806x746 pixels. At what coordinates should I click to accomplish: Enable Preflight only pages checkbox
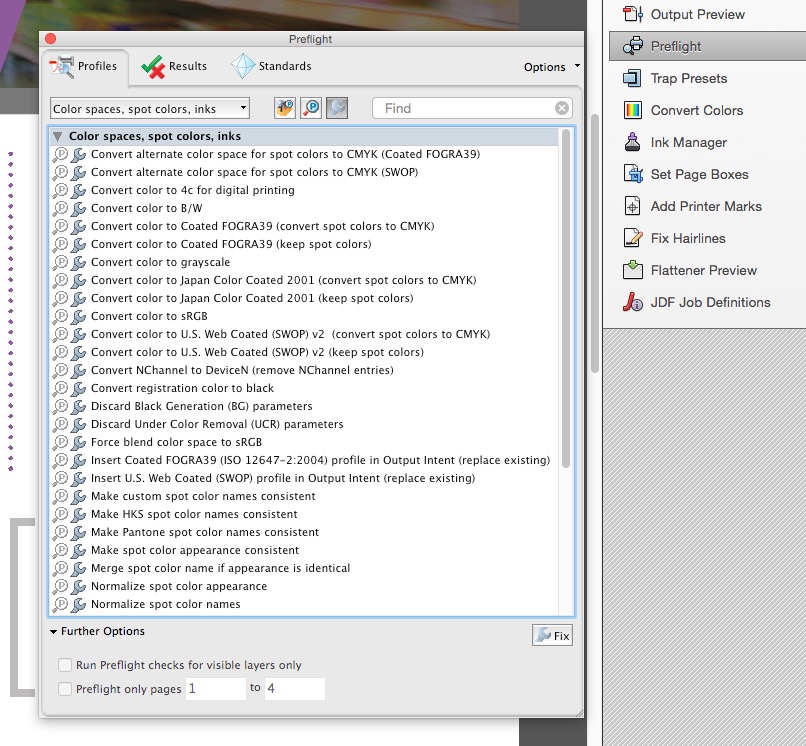(x=65, y=688)
